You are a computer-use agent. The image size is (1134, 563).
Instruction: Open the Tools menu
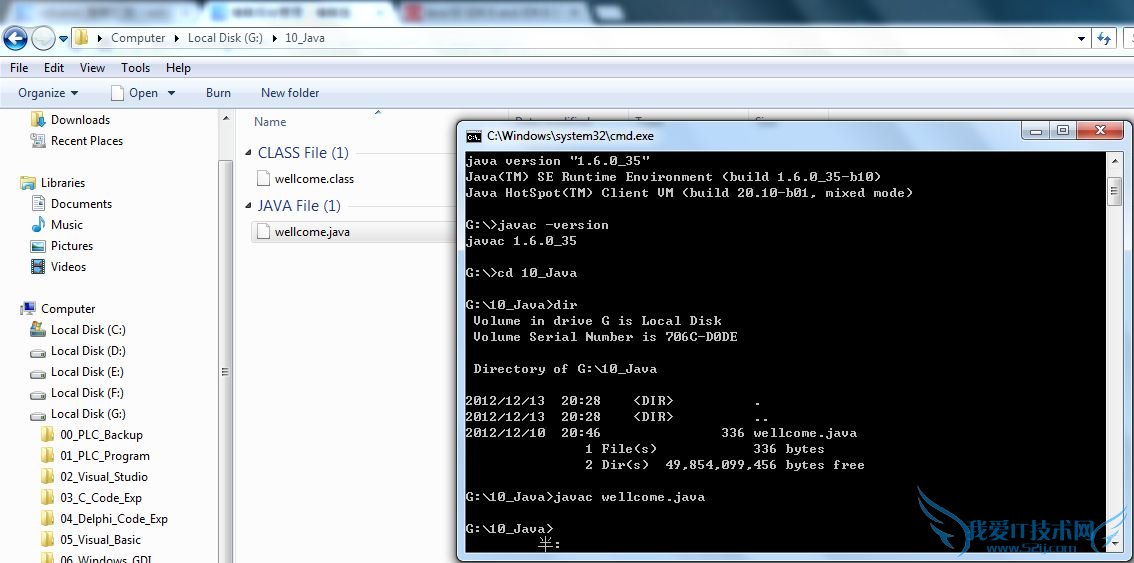tap(135, 68)
